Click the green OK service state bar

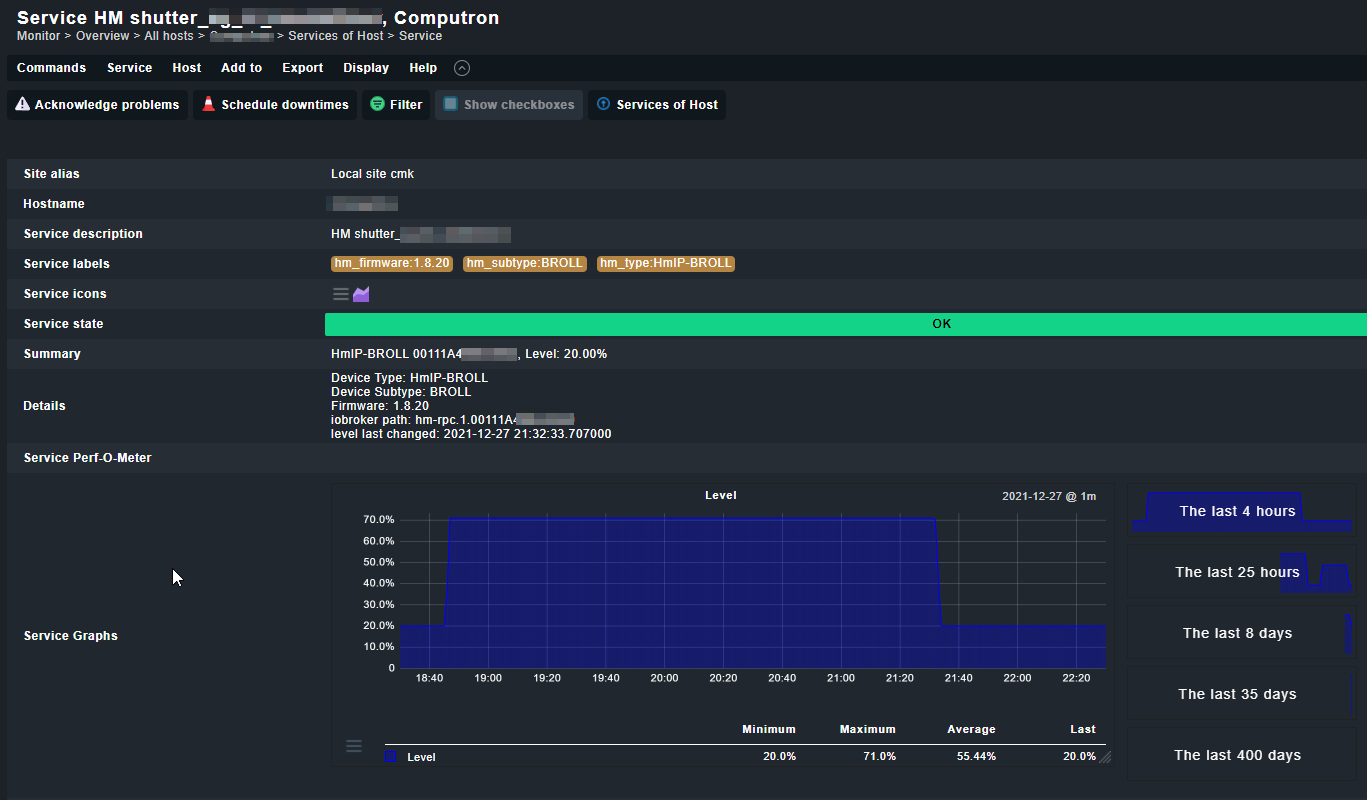pos(846,324)
